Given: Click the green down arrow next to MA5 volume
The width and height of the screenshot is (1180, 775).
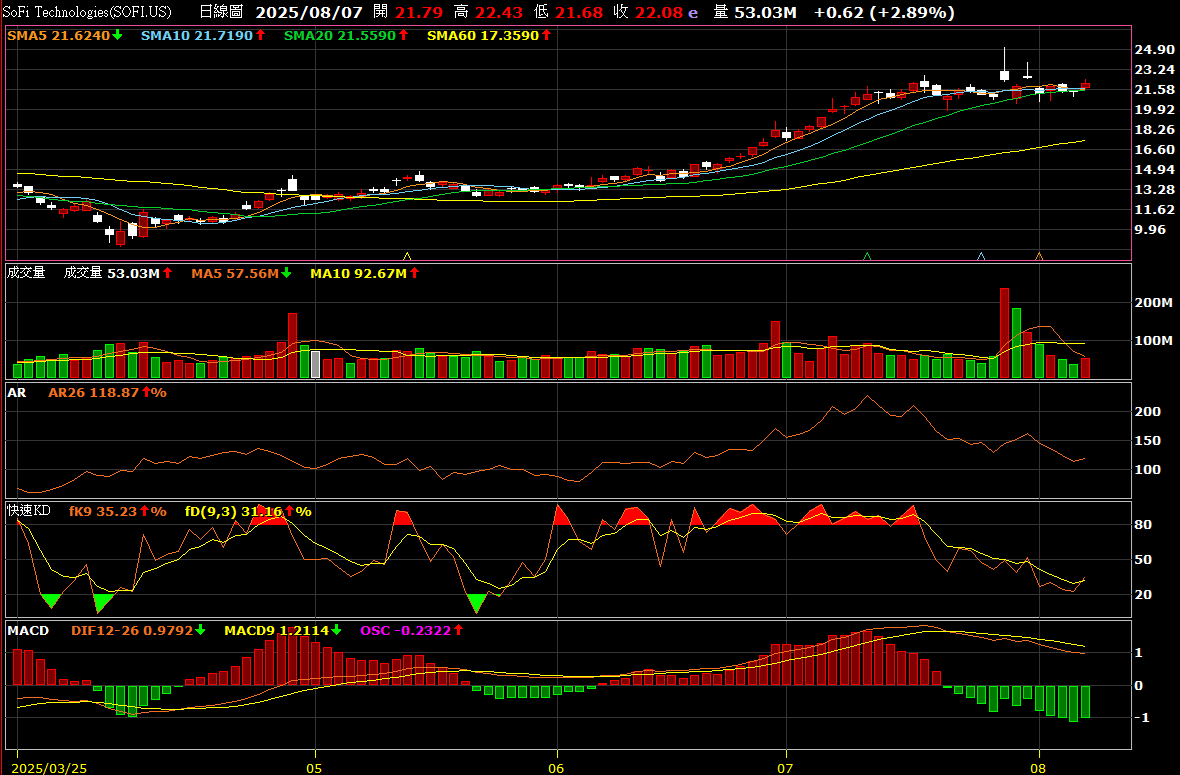Looking at the screenshot, I should (x=286, y=273).
